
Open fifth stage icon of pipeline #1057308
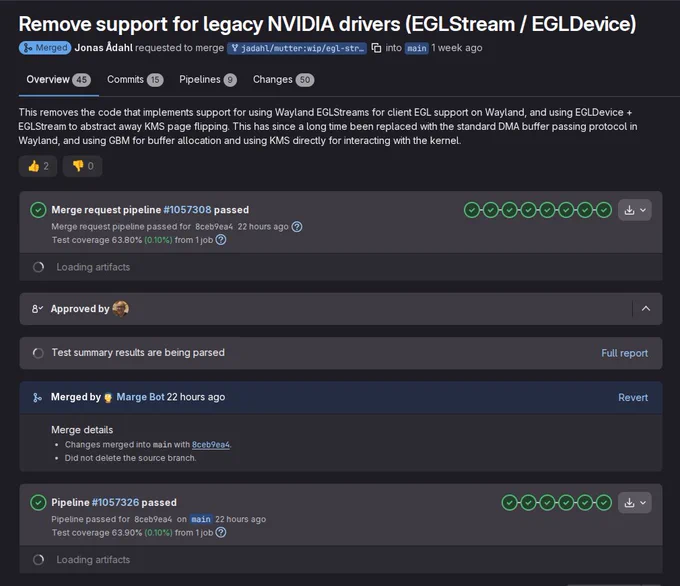click(x=547, y=210)
